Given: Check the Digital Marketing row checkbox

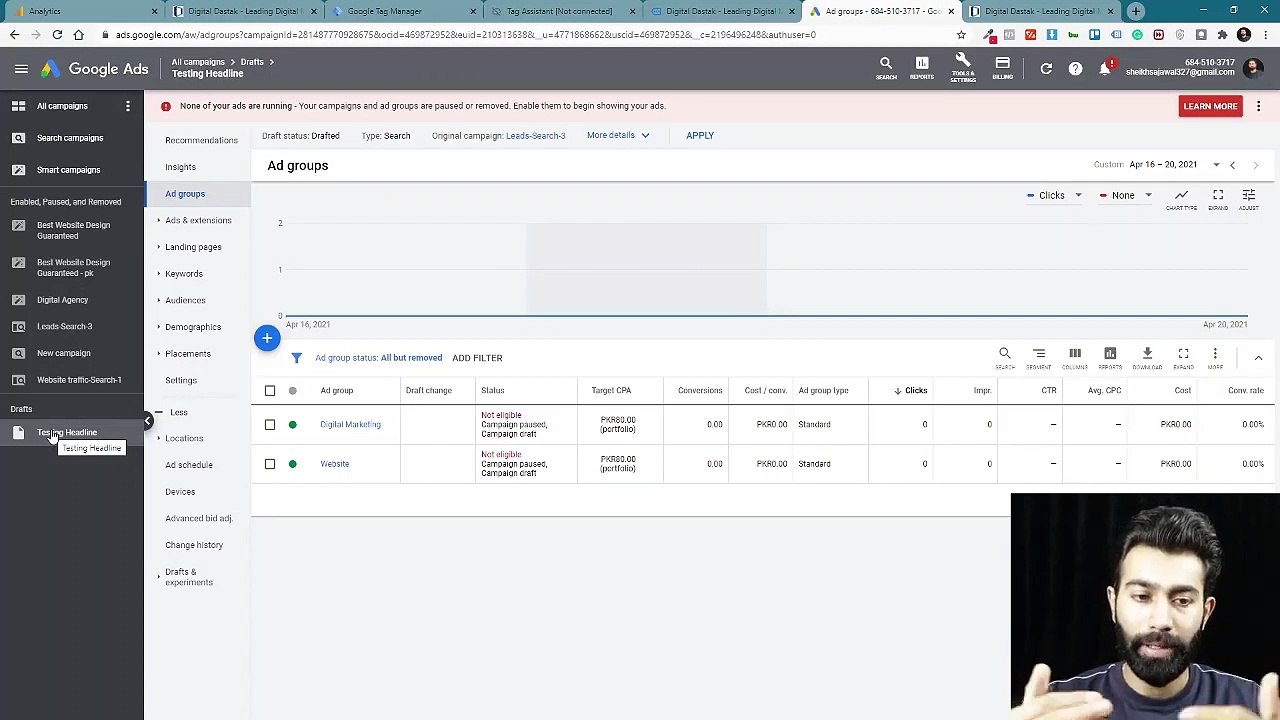Looking at the screenshot, I should [270, 425].
